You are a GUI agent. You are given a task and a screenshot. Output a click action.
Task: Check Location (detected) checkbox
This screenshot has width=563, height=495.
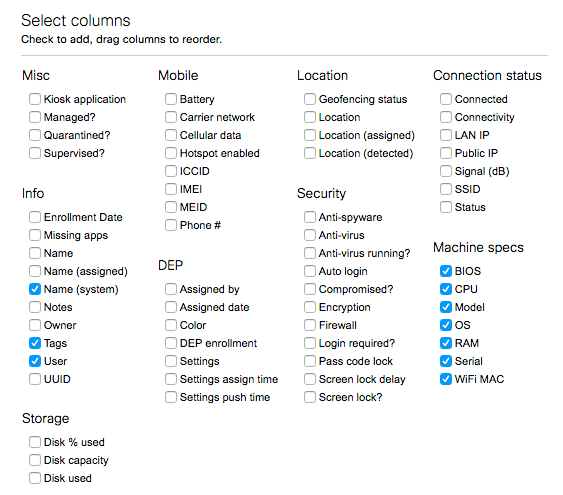click(310, 153)
